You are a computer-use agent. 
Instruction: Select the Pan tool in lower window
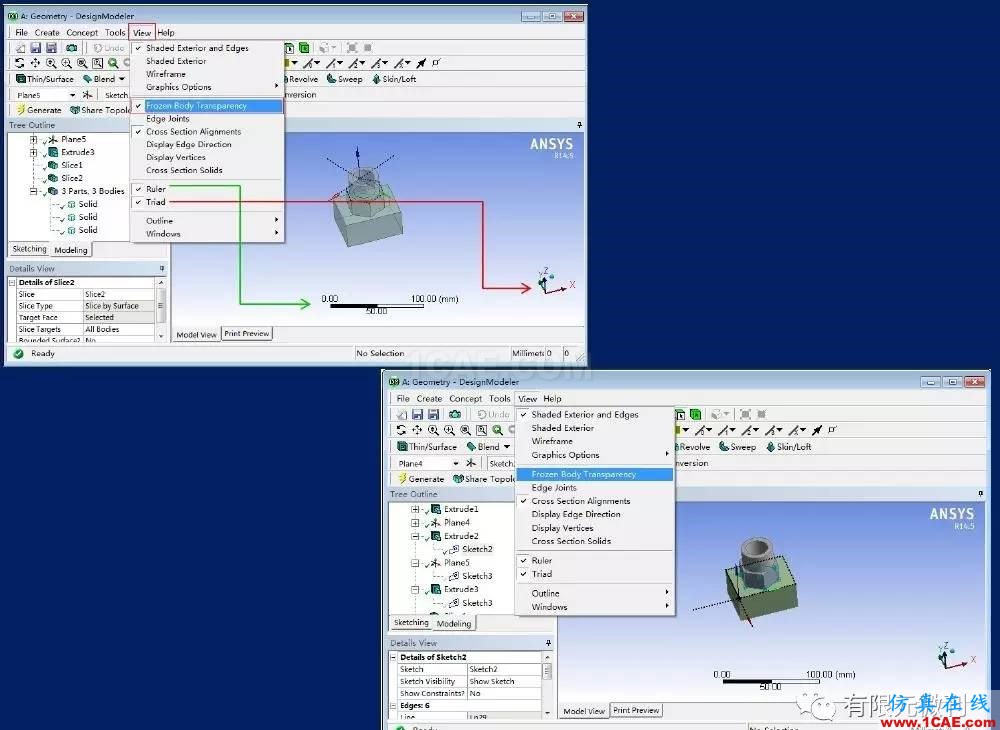coord(417,430)
